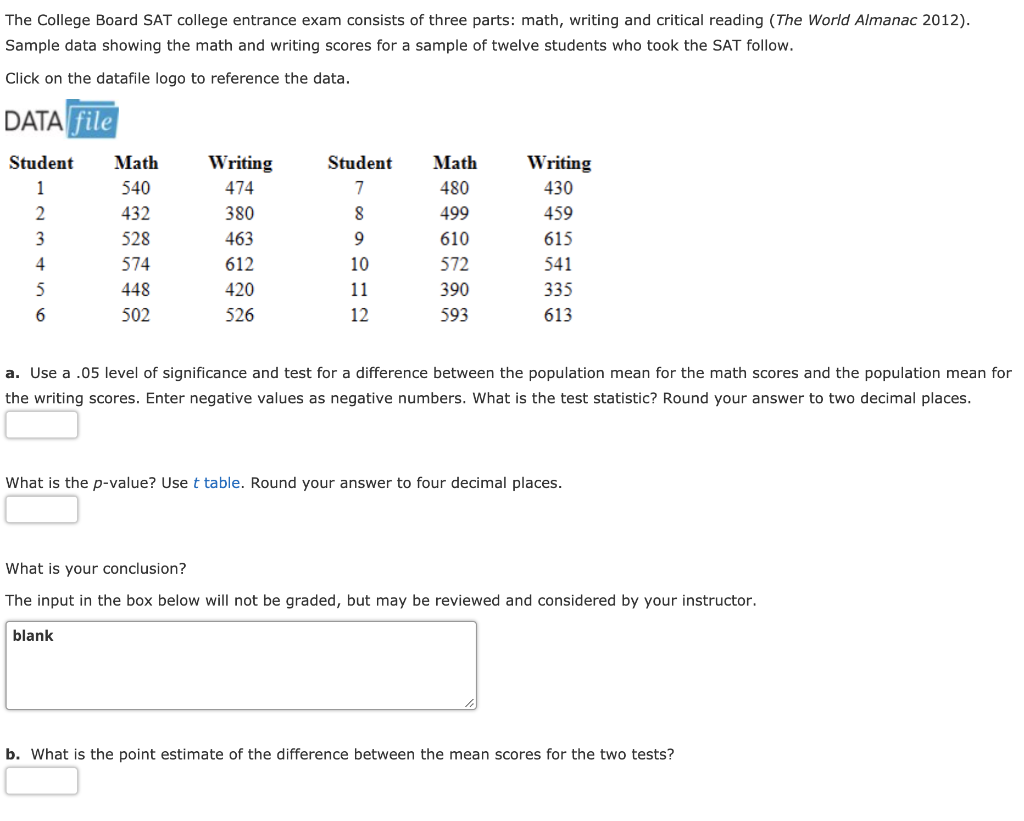The image size is (1024, 821).
Task: Select Writing score 615 for student 9
Action: coord(558,239)
